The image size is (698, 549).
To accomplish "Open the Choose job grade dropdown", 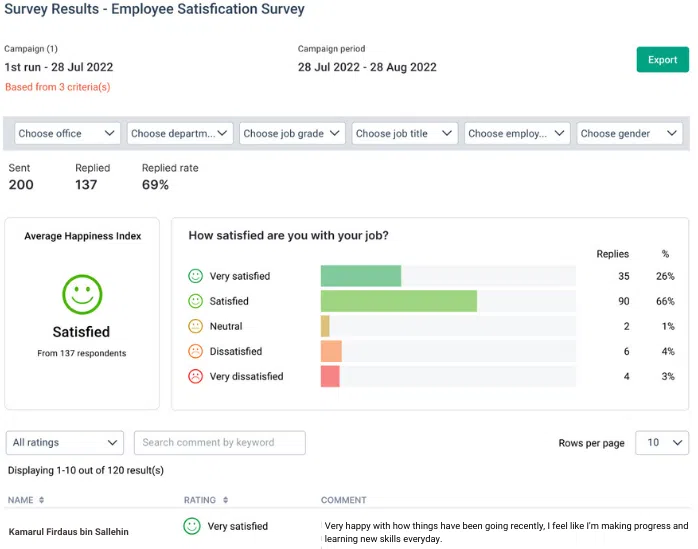I will [x=292, y=134].
